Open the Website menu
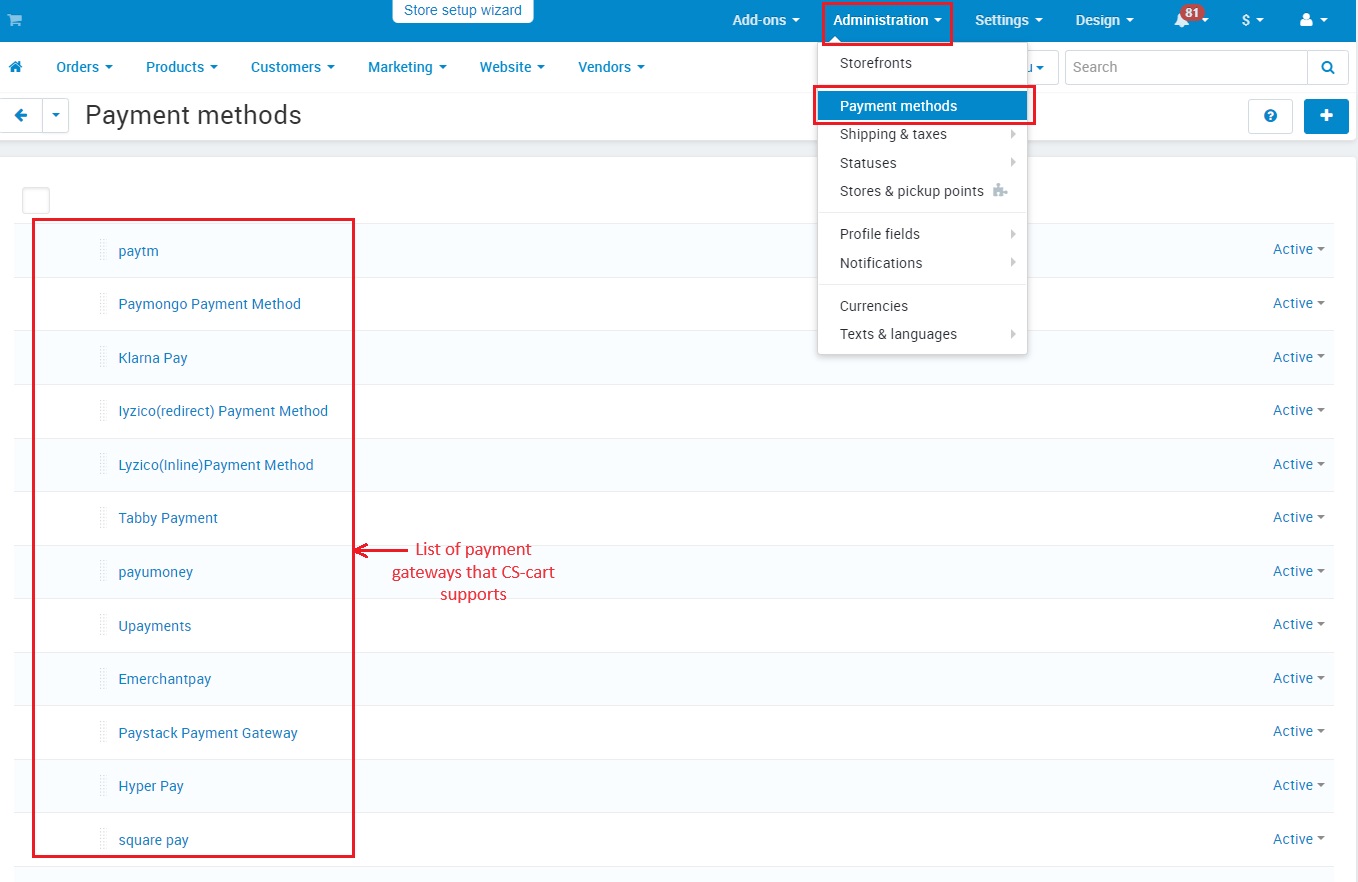The image size is (1358, 882). click(512, 67)
